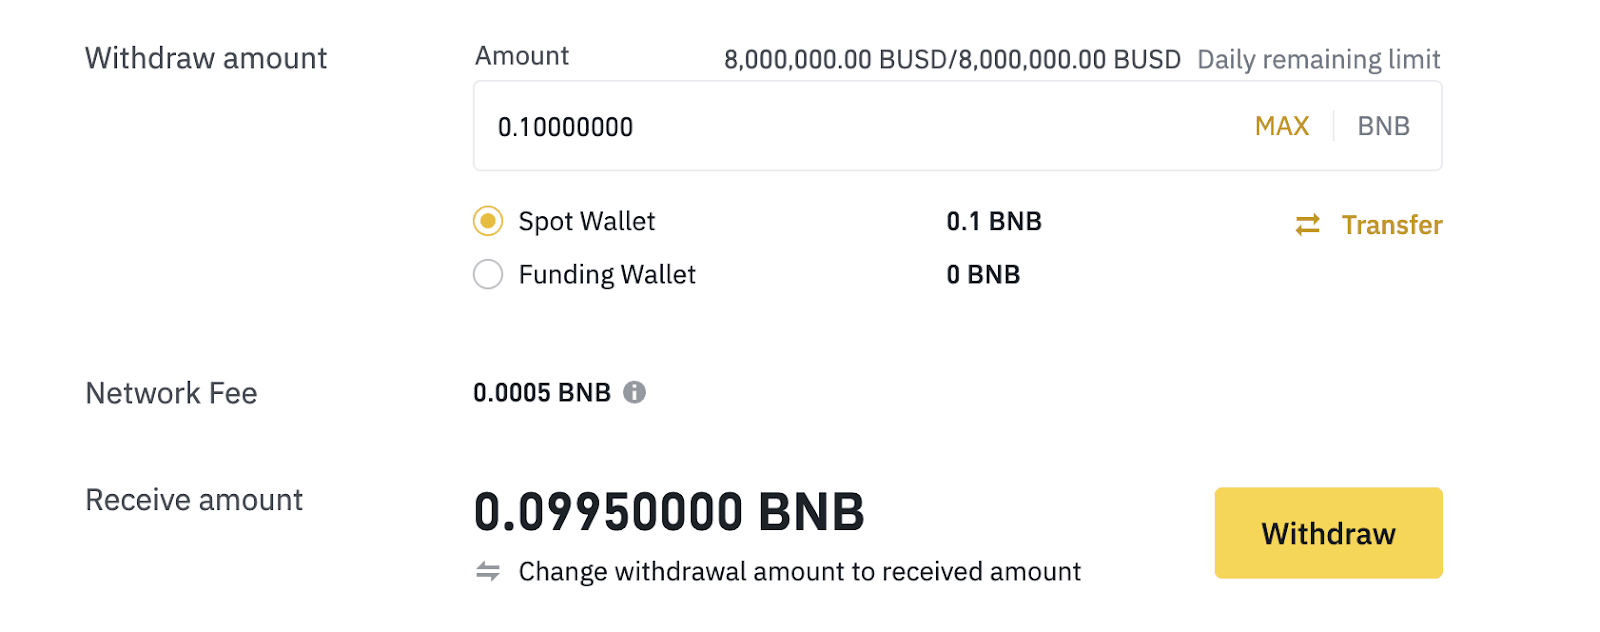Image resolution: width=1600 pixels, height=632 pixels.
Task: Click the 0 BNB Funding Wallet balance
Action: [x=983, y=274]
